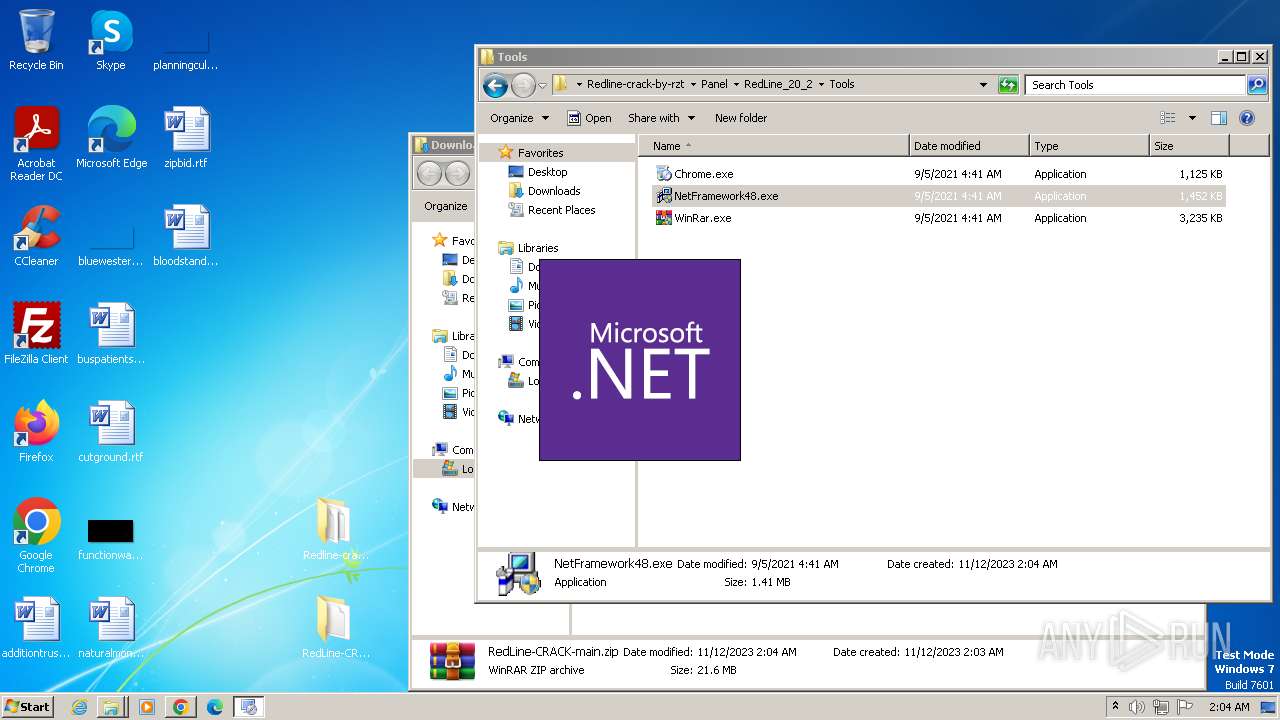Click Organize in the Downloads window behind
Image resolution: width=1280 pixels, height=720 pixels.
[445, 206]
